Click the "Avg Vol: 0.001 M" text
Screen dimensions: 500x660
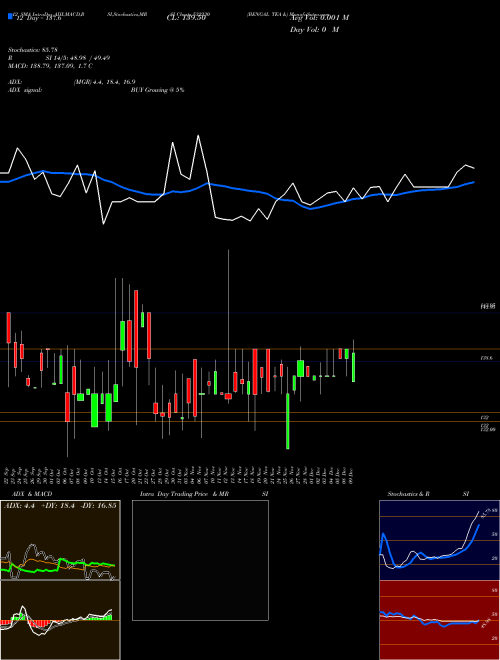coord(319,18)
